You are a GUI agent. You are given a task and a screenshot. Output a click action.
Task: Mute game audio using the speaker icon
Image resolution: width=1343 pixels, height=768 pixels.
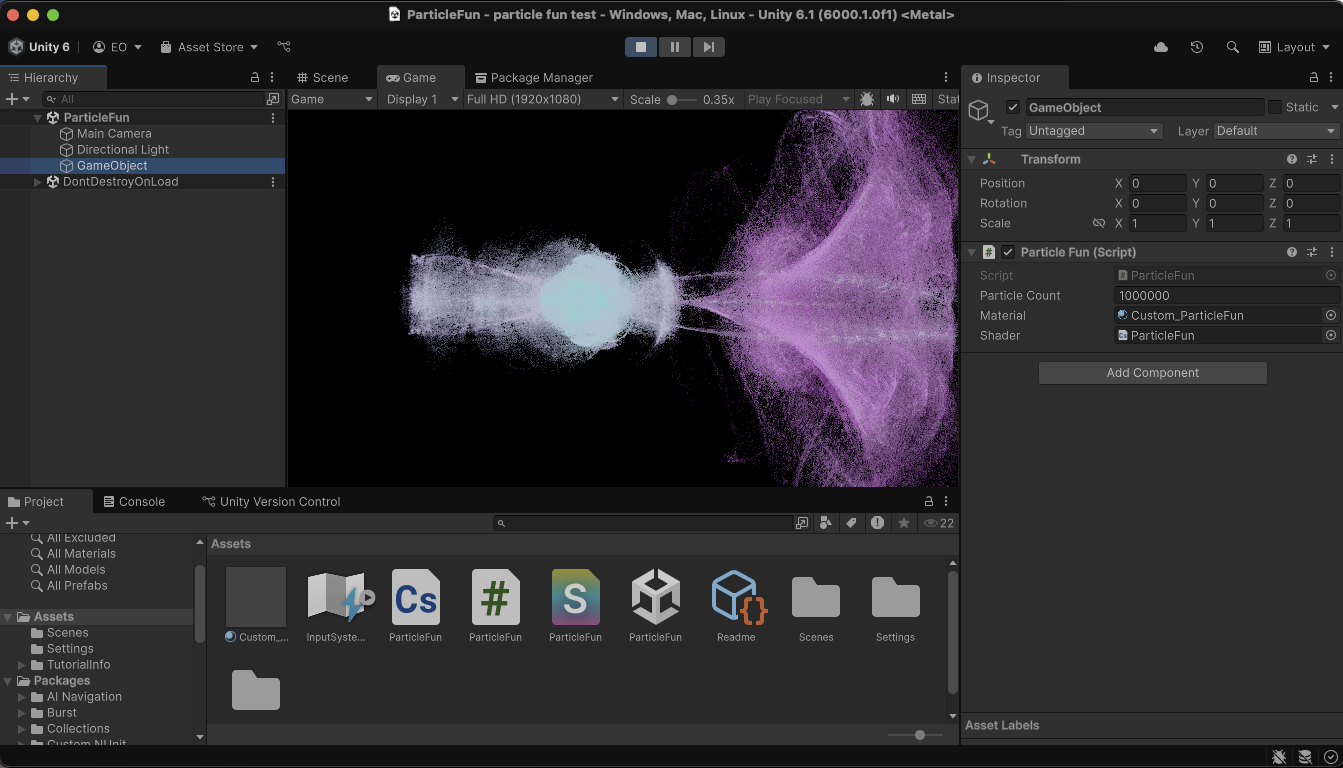tap(892, 99)
